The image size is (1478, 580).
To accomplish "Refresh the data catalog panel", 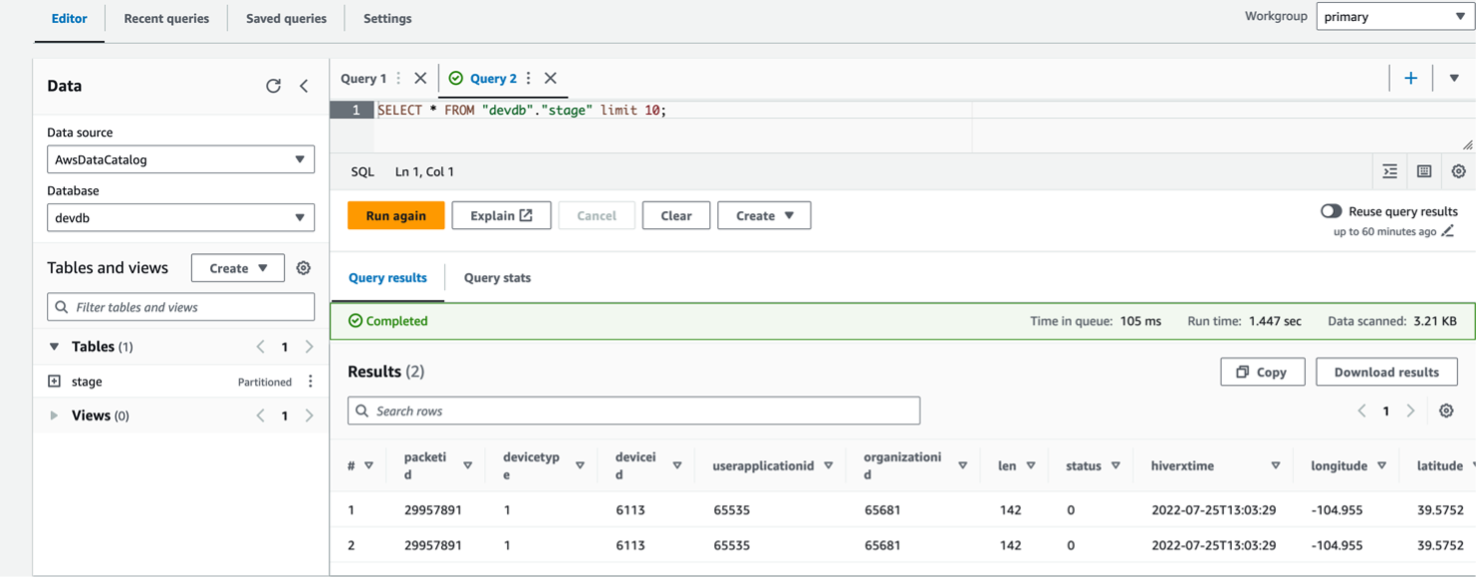I will coord(273,86).
